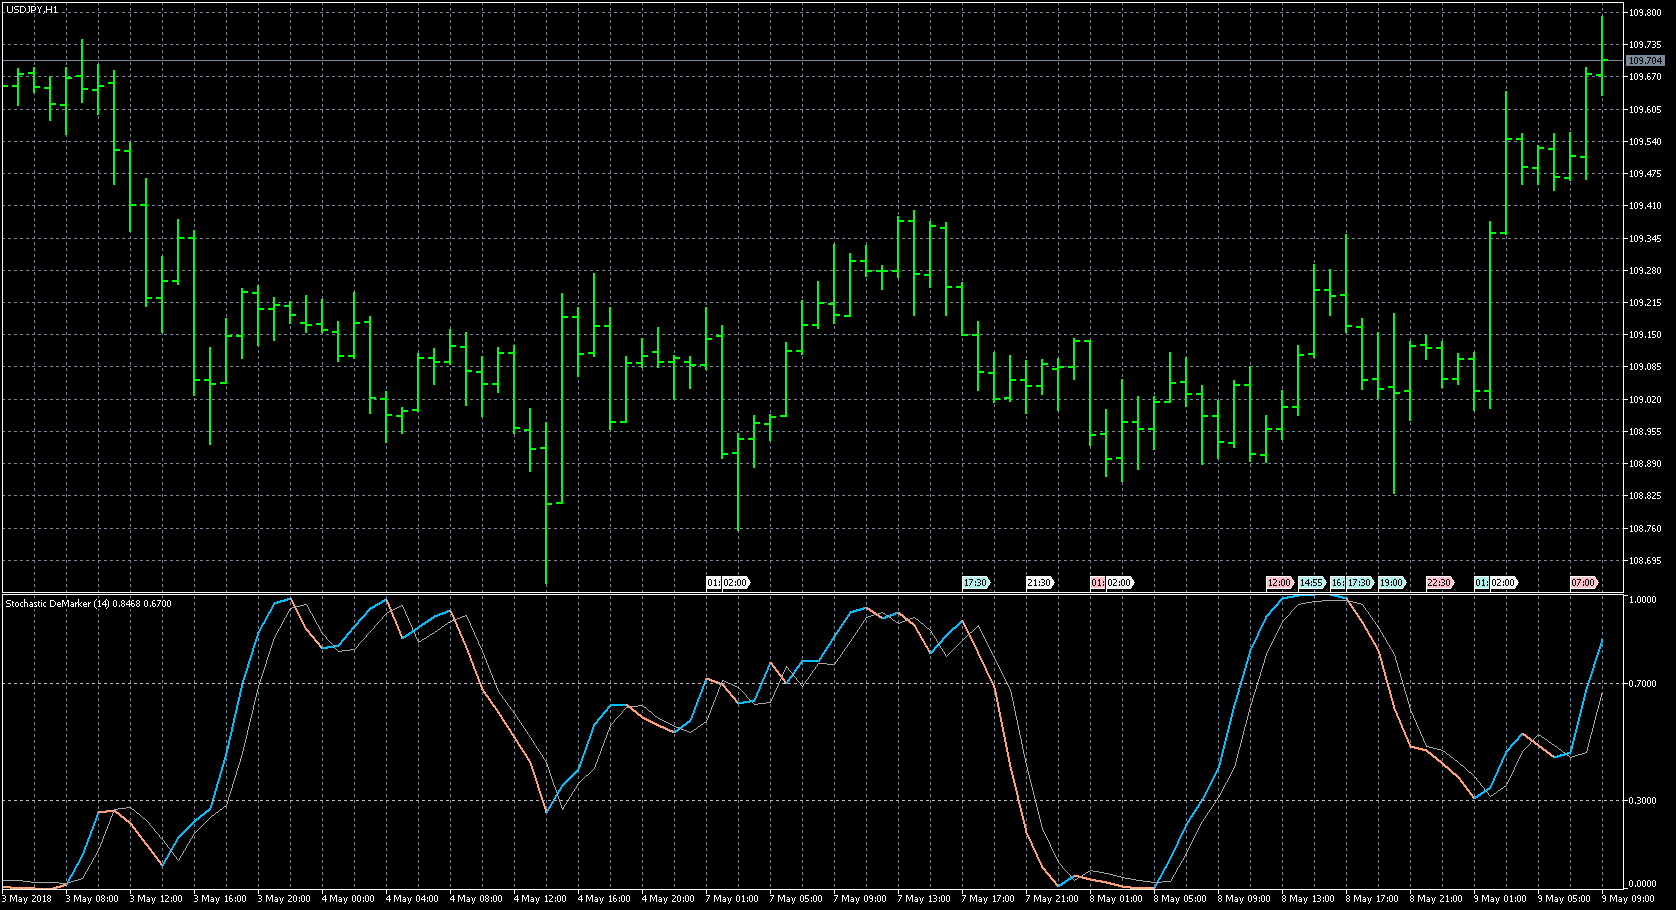
Task: Click the 0.0000 level on indicator scale
Action: pyautogui.click(x=1642, y=884)
